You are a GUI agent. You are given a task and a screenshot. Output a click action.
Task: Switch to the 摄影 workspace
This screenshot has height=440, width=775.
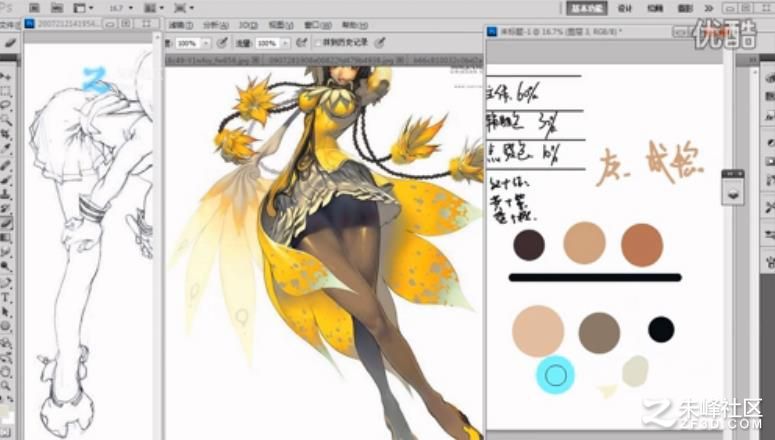[x=685, y=8]
